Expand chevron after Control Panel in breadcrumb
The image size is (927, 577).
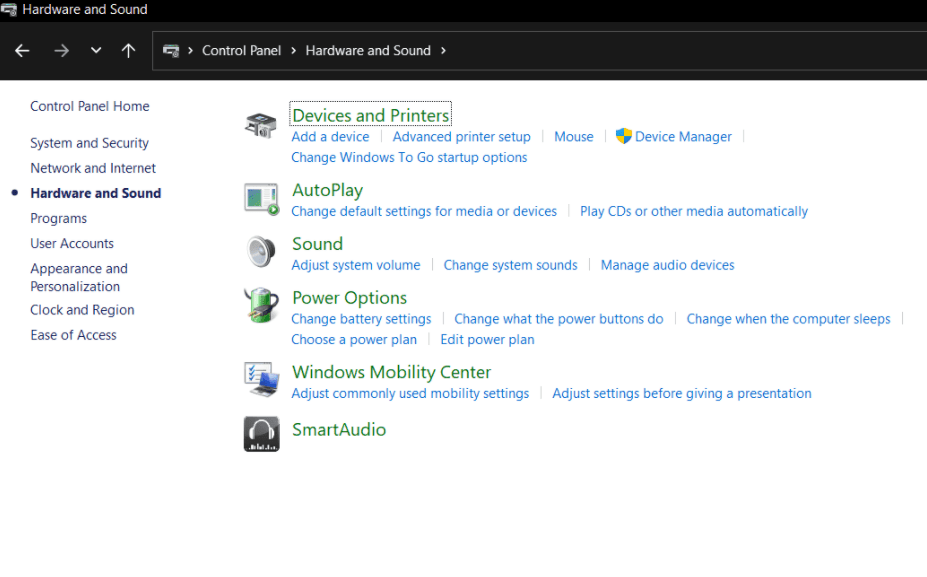click(x=293, y=51)
